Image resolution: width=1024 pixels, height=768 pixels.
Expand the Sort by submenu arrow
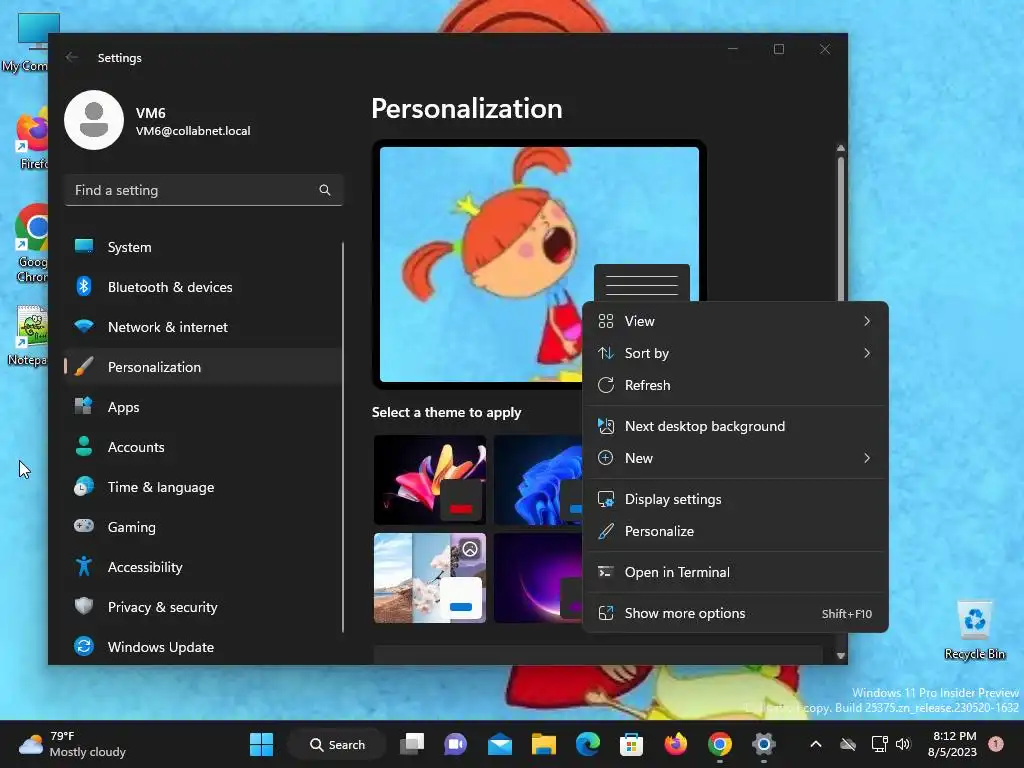867,353
